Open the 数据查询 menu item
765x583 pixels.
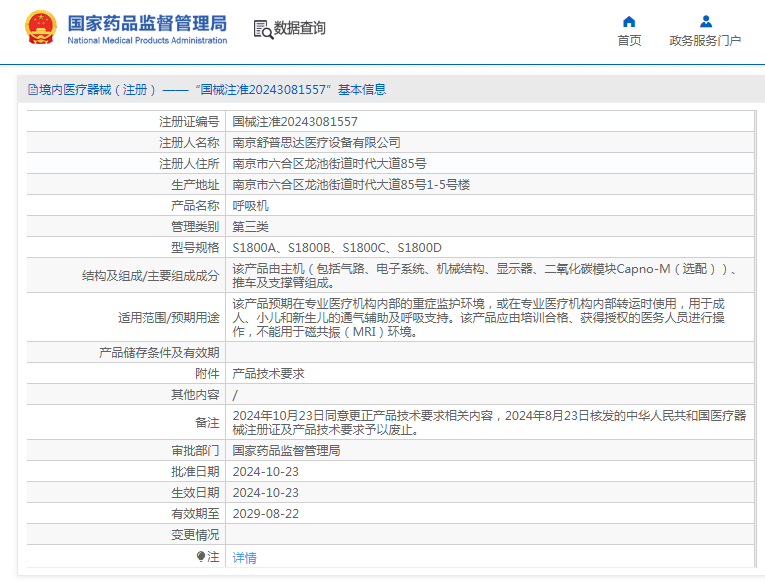[299, 29]
